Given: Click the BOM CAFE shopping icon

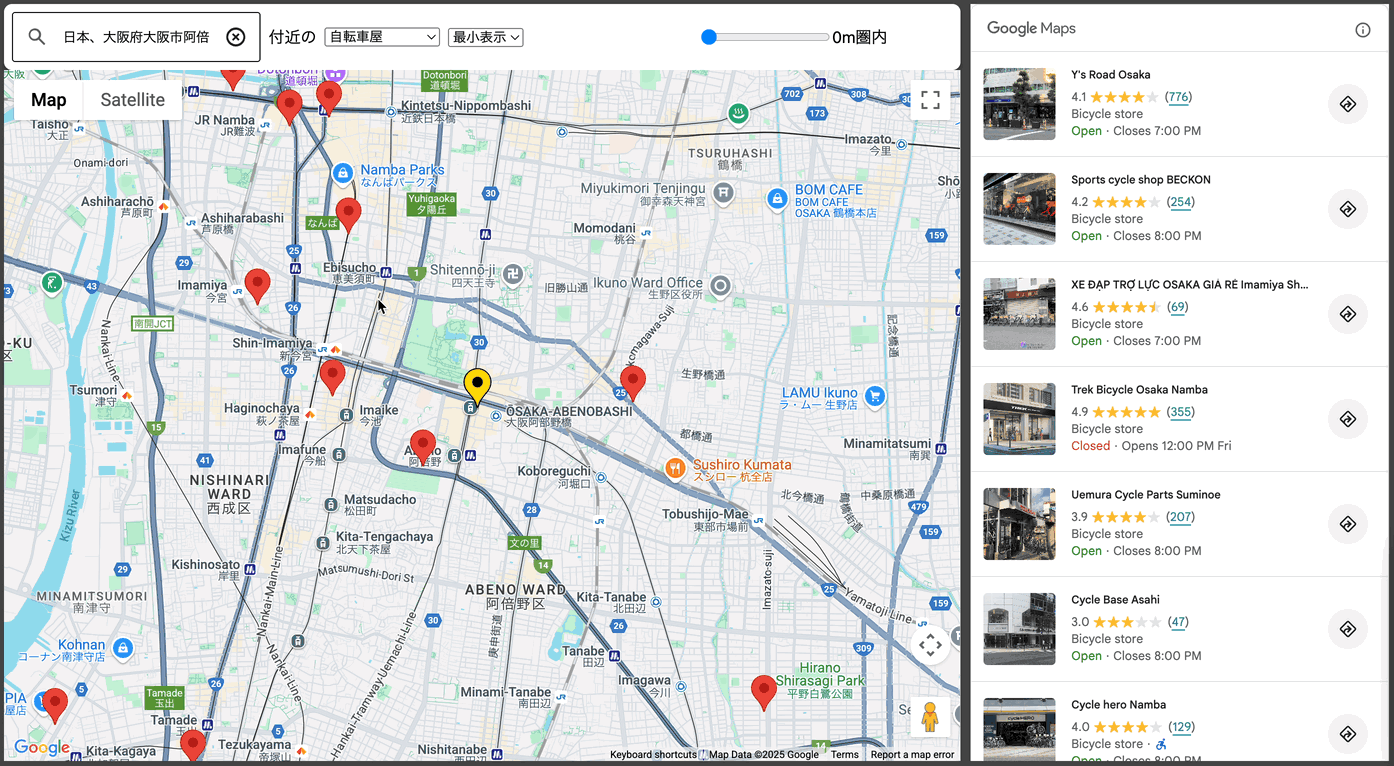Looking at the screenshot, I should 777,200.
